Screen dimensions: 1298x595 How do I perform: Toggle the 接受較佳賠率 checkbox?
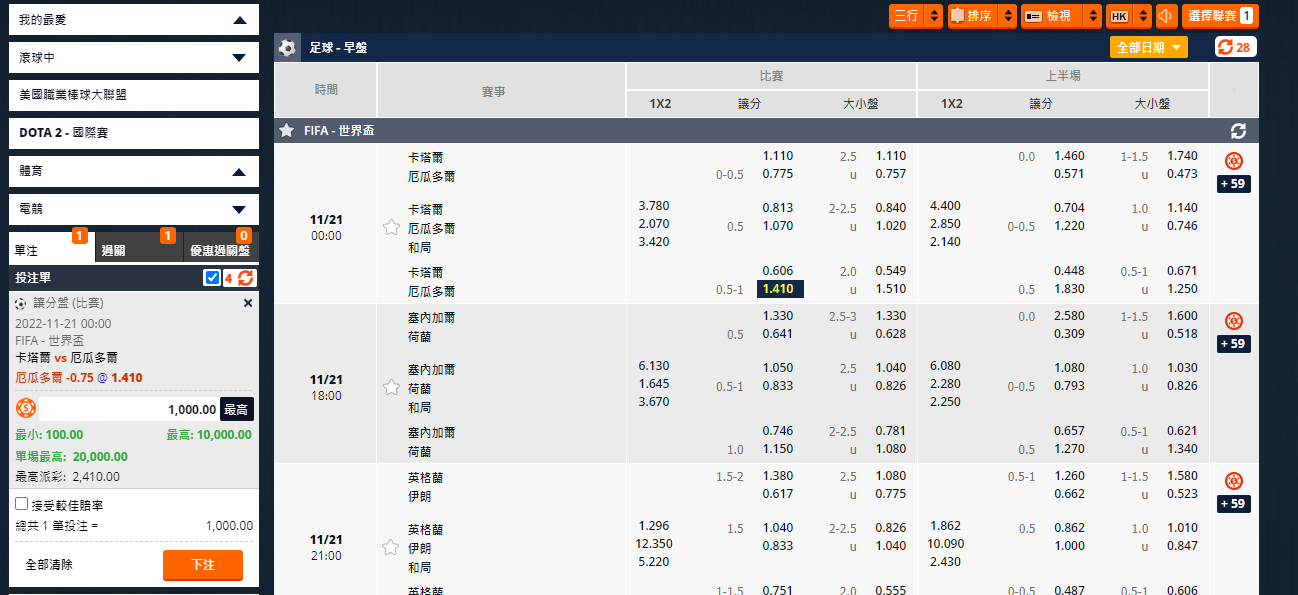pos(22,504)
